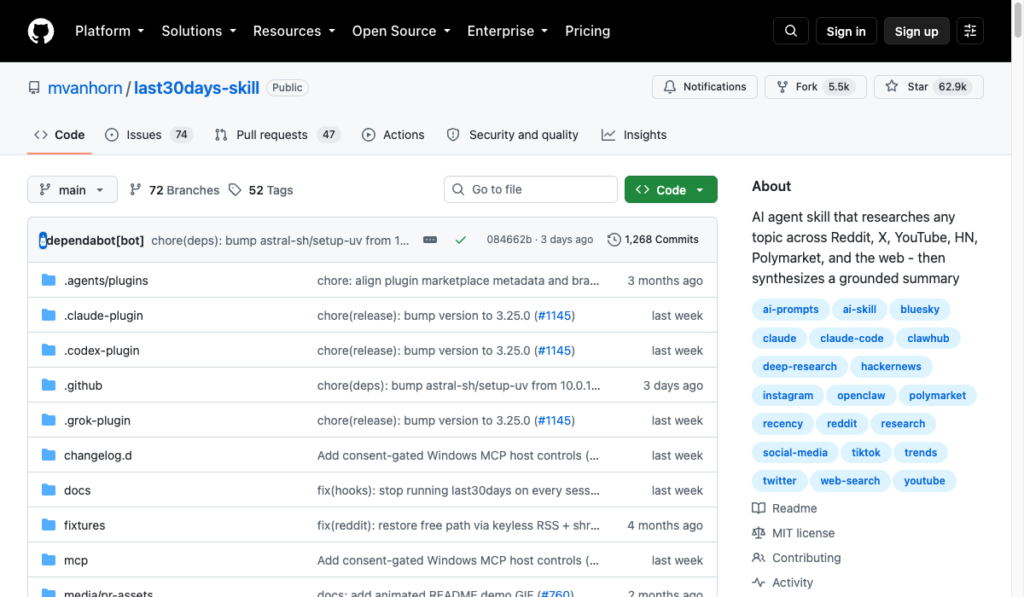Click the polymarket topic tag
Screen dimensions: 1024x597
click(x=937, y=395)
